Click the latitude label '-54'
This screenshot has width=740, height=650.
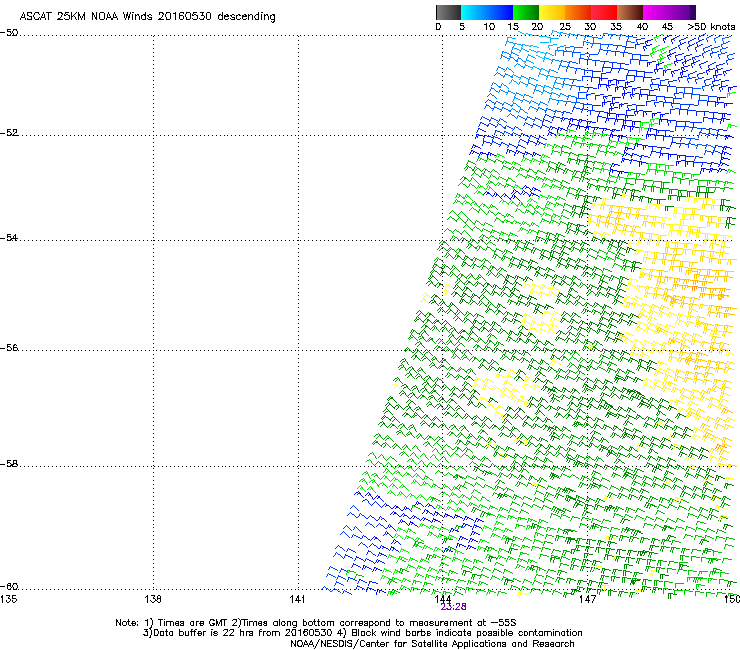tap(9, 238)
